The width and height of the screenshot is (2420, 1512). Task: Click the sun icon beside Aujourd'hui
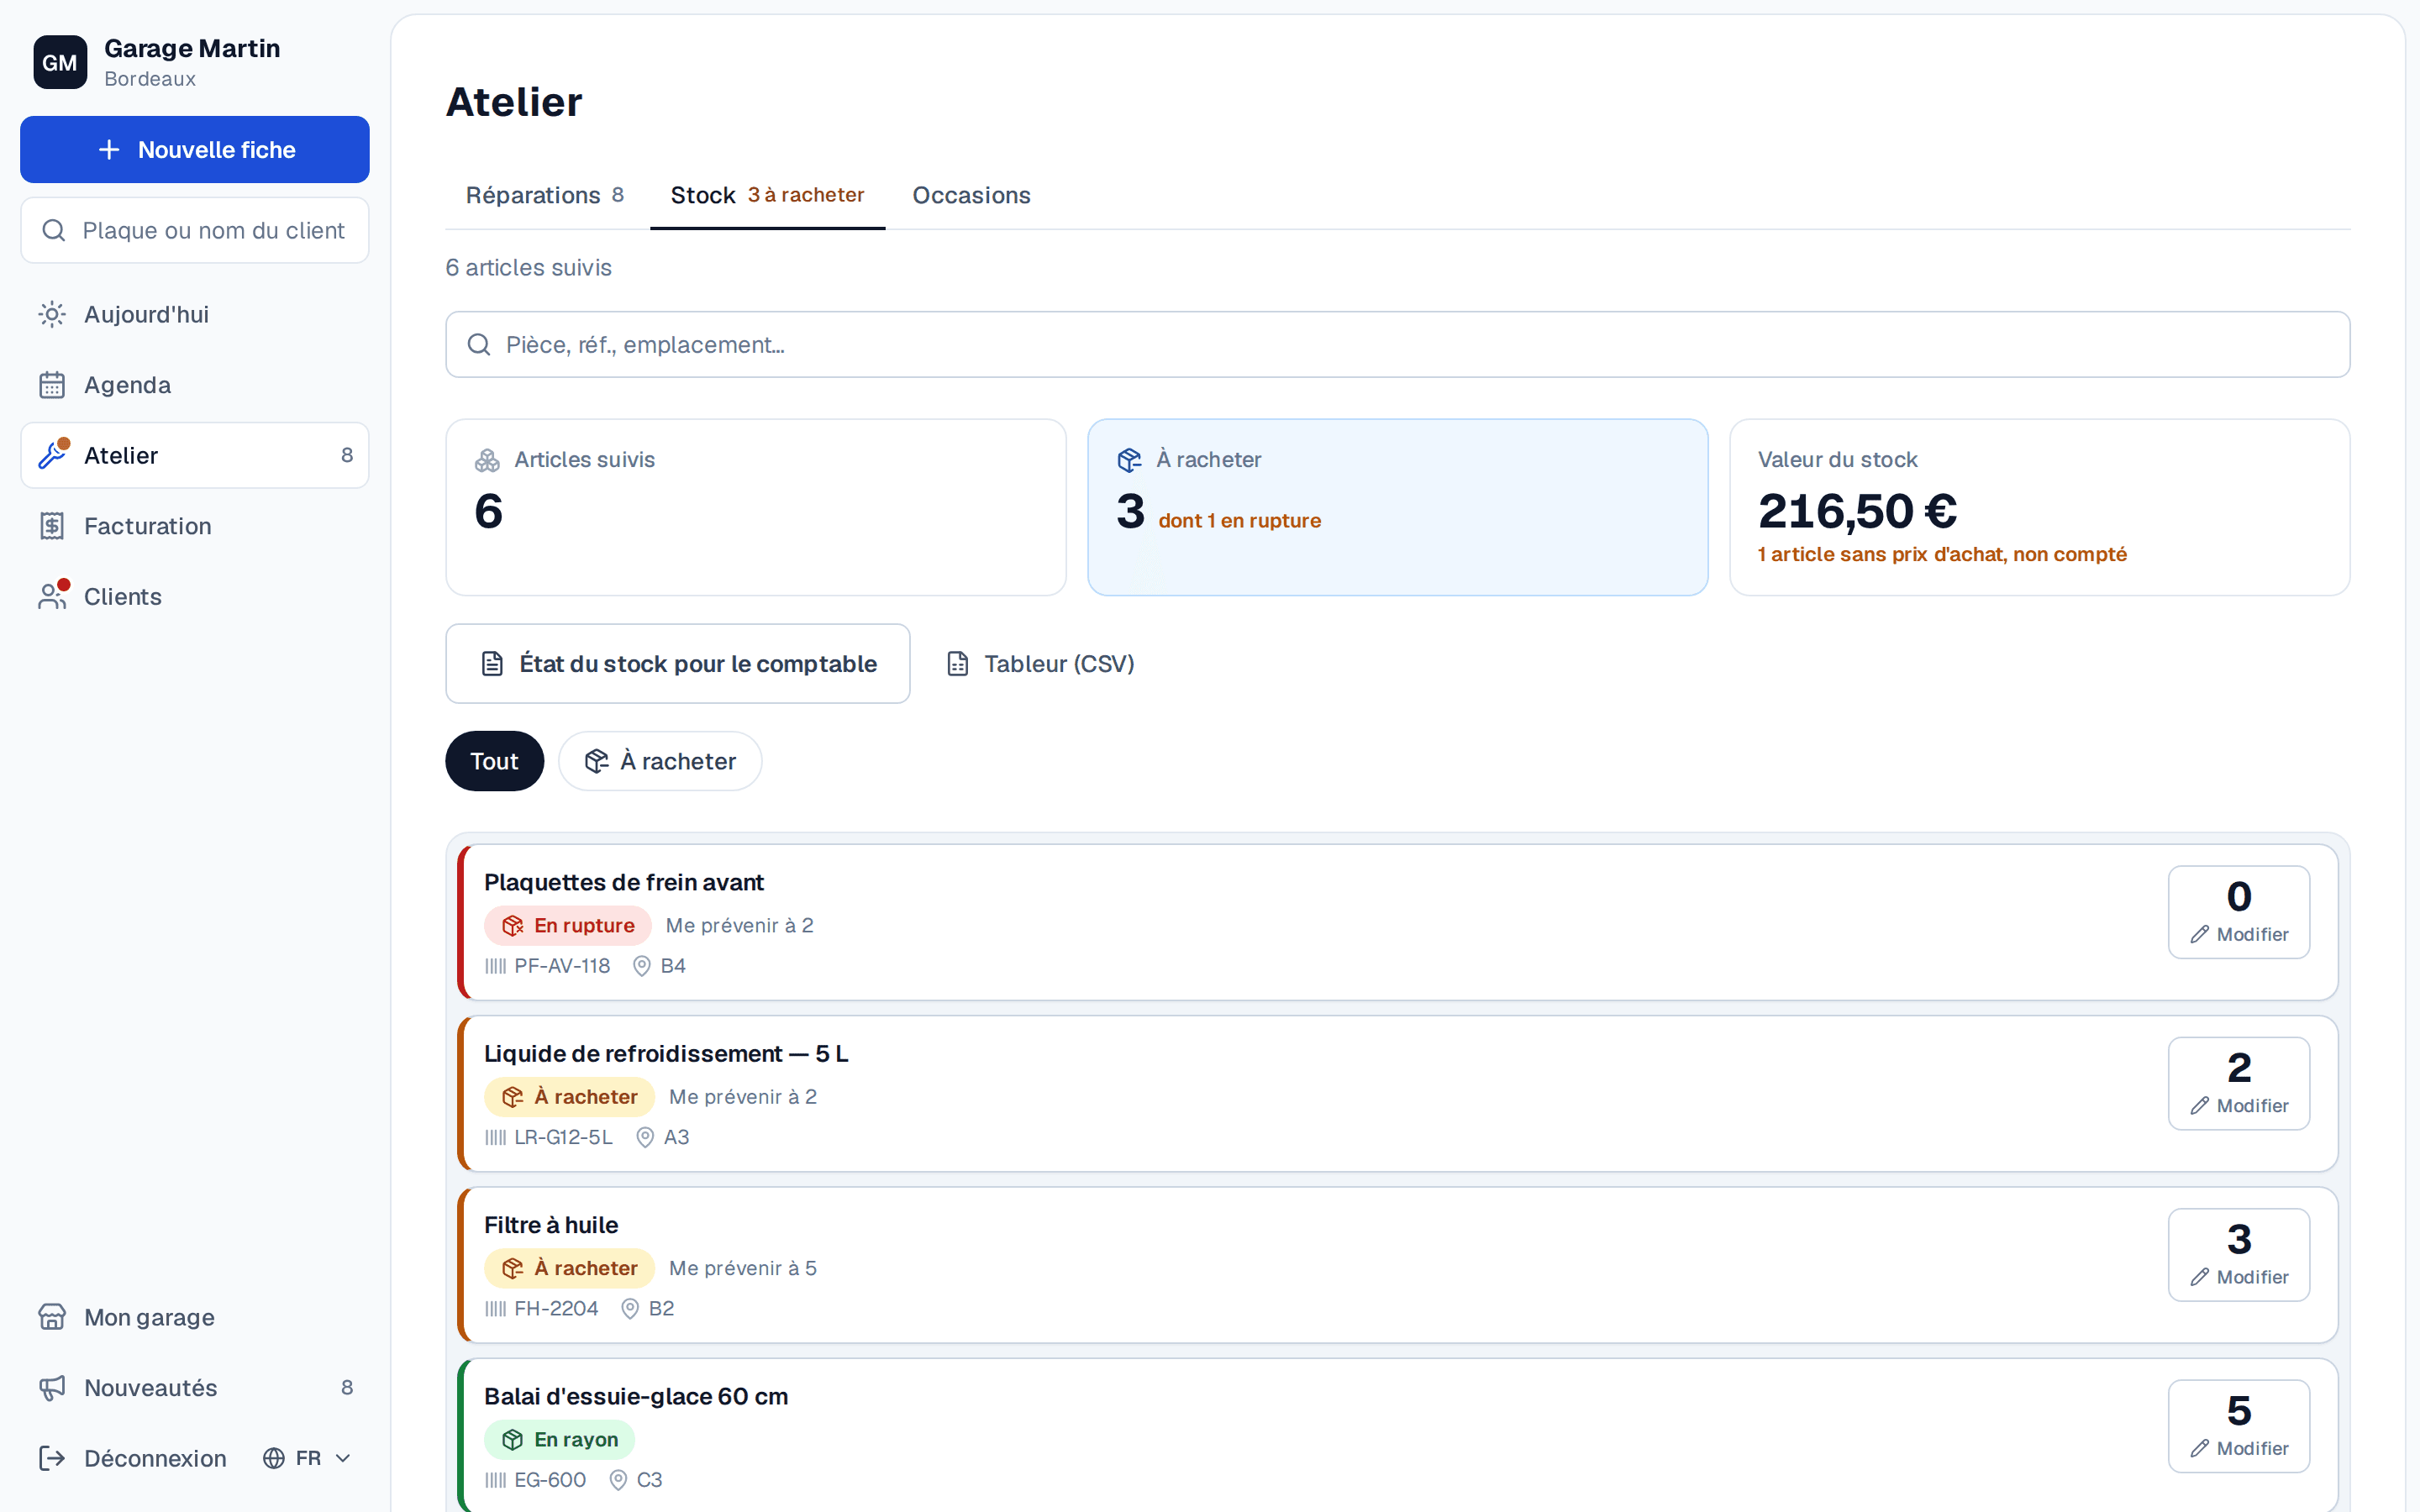[x=52, y=314]
